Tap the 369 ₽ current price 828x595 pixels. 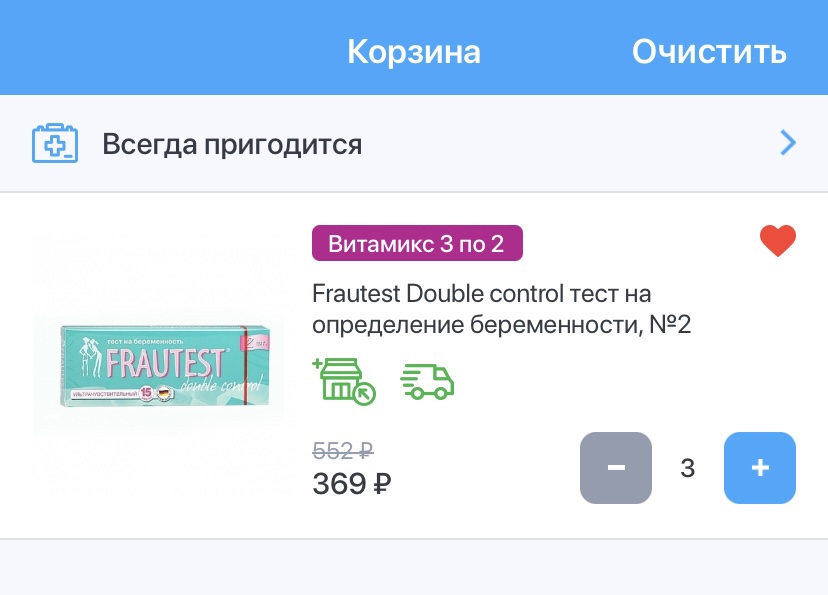[352, 483]
